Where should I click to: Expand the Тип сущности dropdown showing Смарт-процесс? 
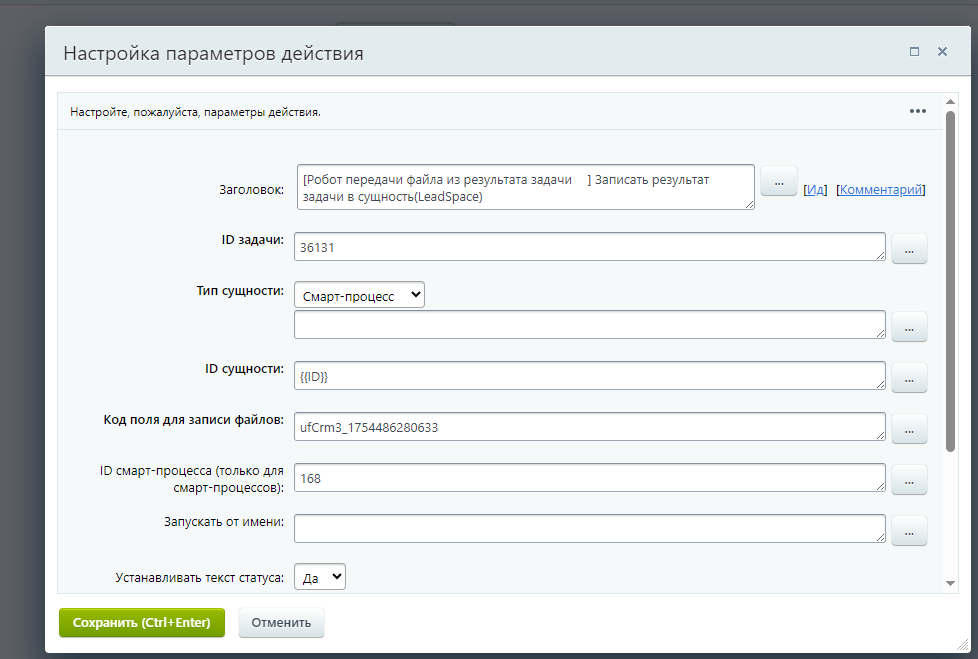pyautogui.click(x=359, y=295)
